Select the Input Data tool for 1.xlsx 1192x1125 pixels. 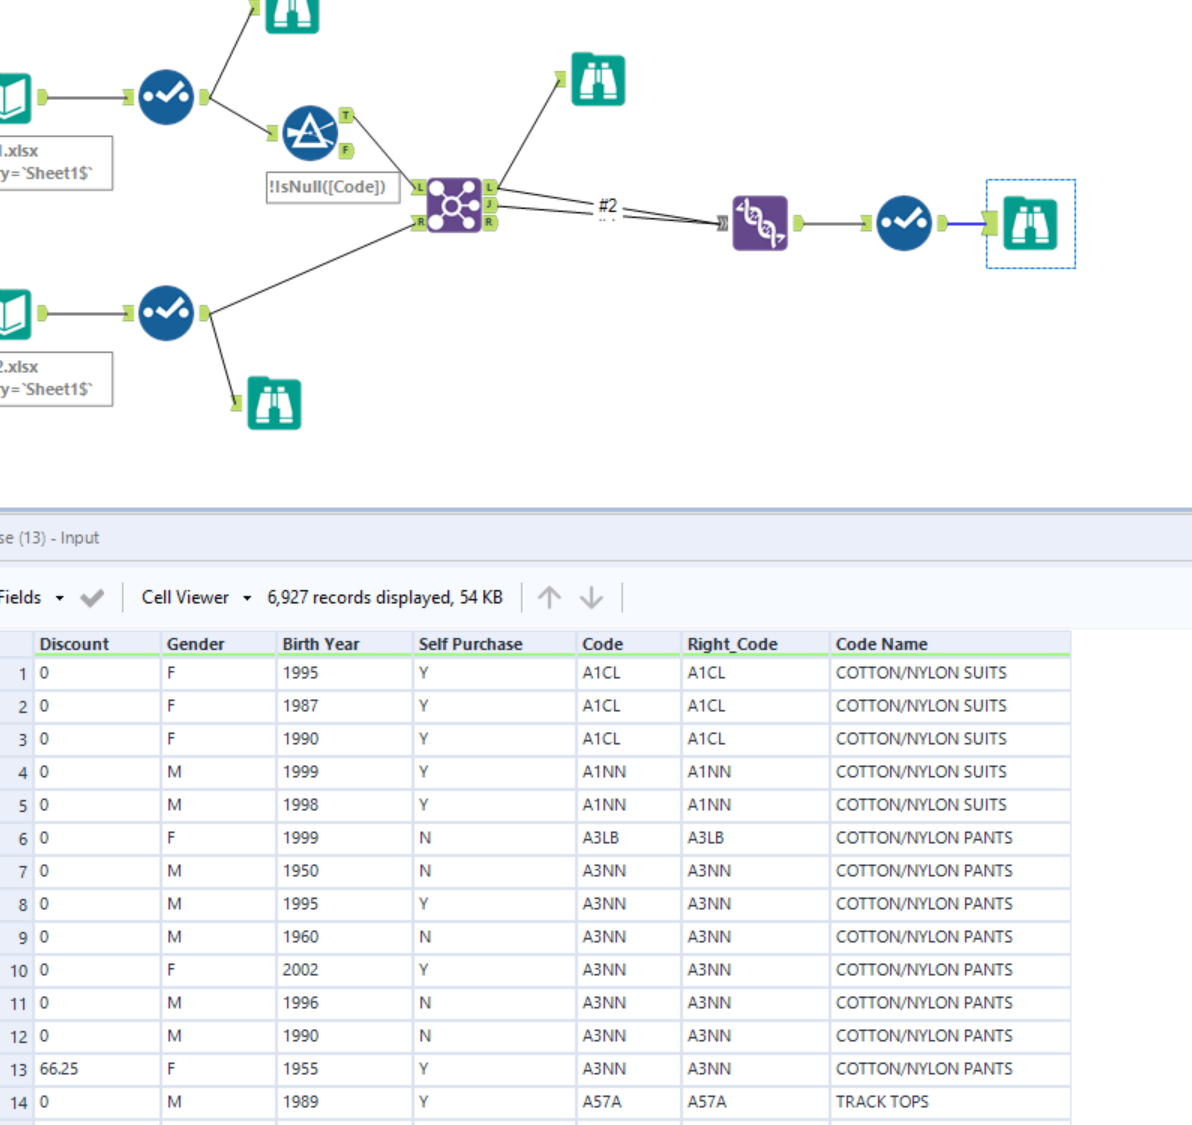pos(14,96)
